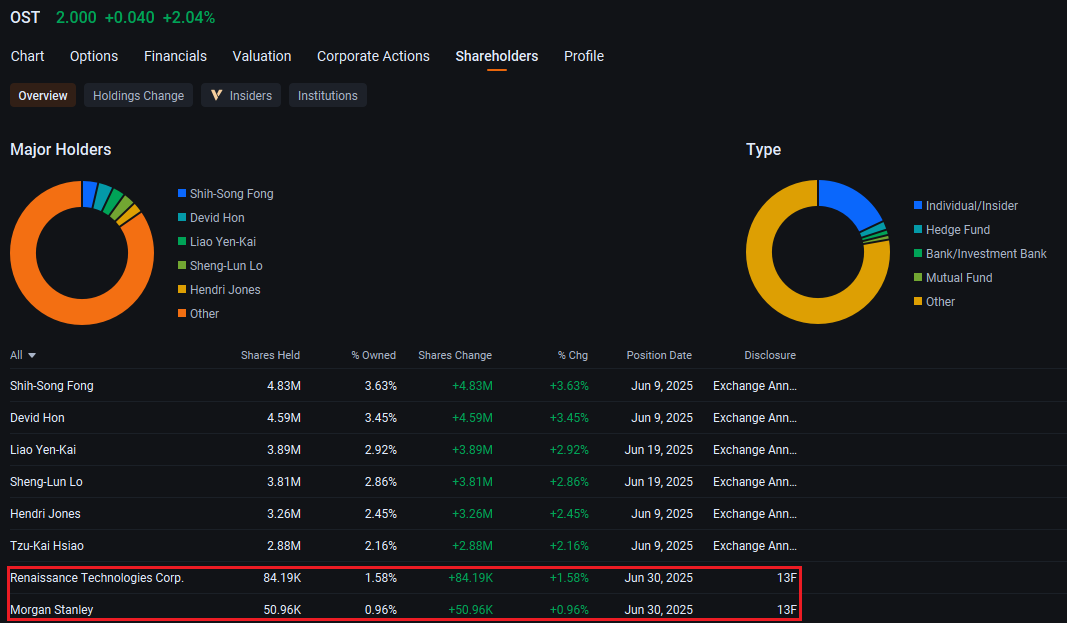Viewport: 1067px width, 623px height.
Task: View the Profile tab
Action: [x=584, y=56]
